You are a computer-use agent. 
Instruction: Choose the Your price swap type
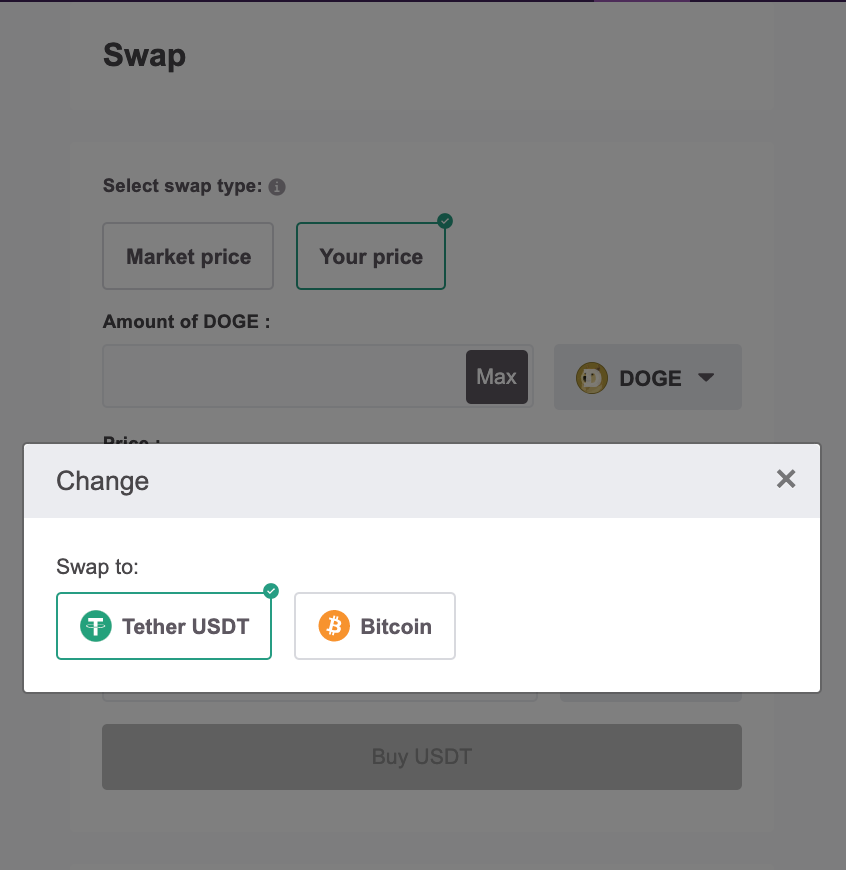coord(371,256)
